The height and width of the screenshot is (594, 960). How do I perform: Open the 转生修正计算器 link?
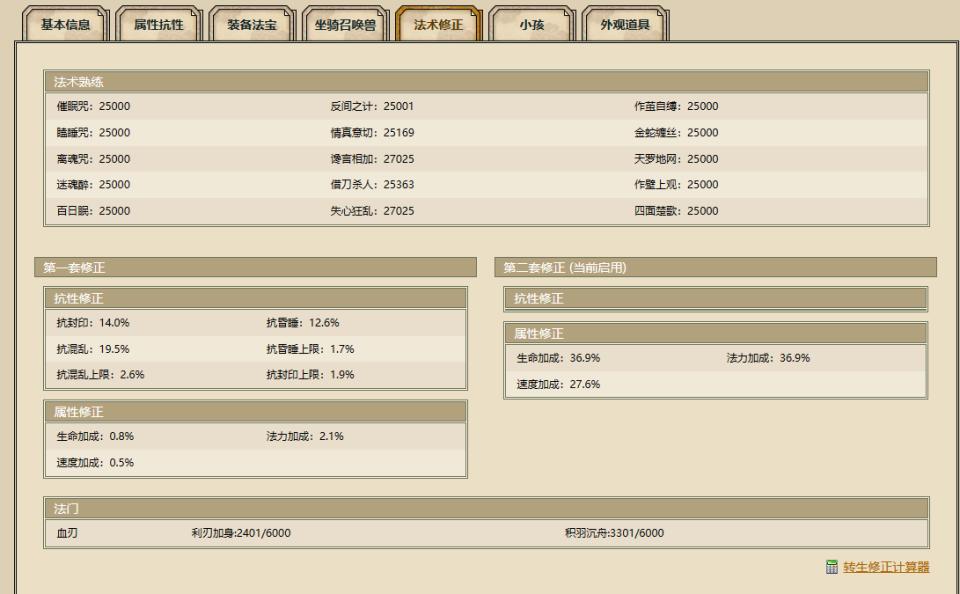tap(884, 566)
